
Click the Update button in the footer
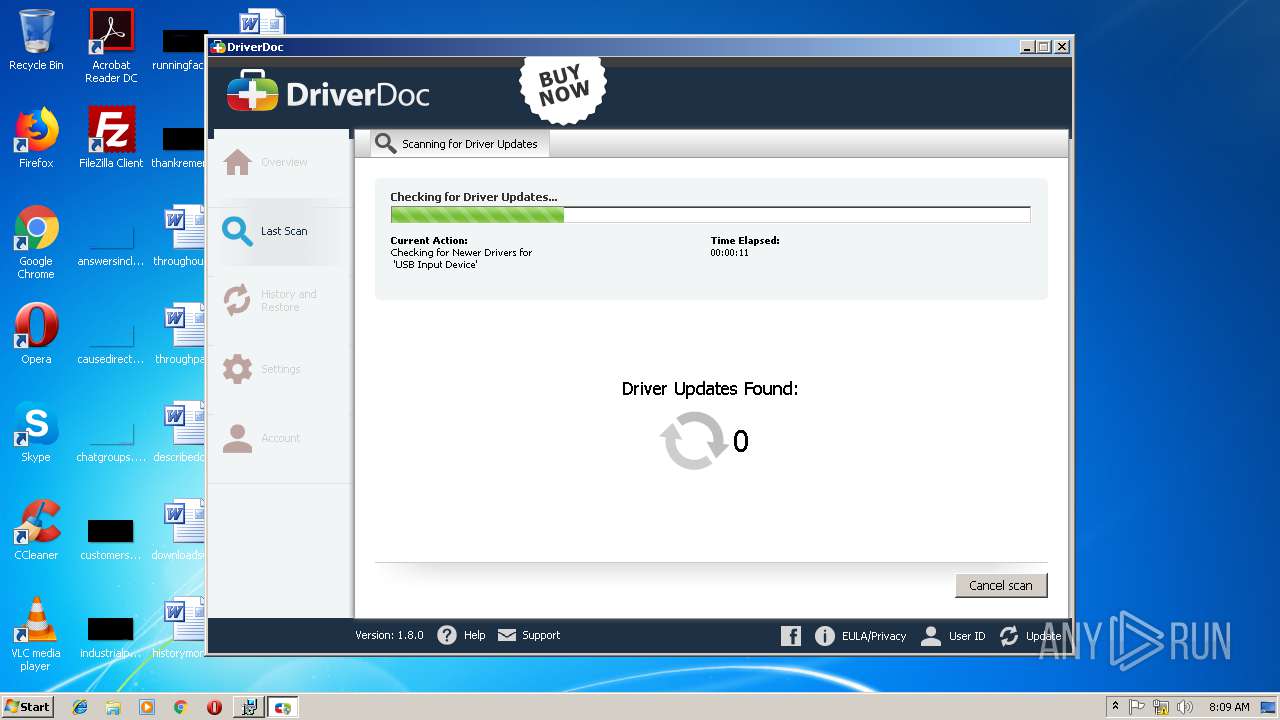(1030, 636)
